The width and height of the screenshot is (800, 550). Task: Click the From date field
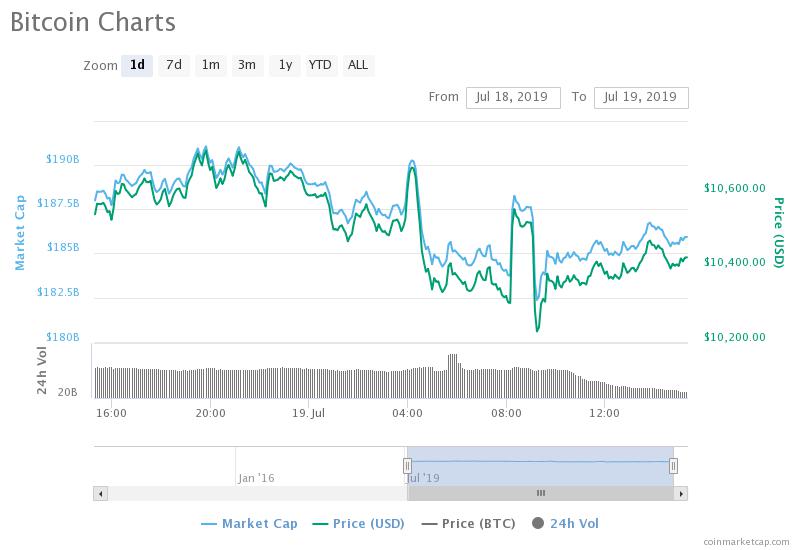[x=513, y=97]
